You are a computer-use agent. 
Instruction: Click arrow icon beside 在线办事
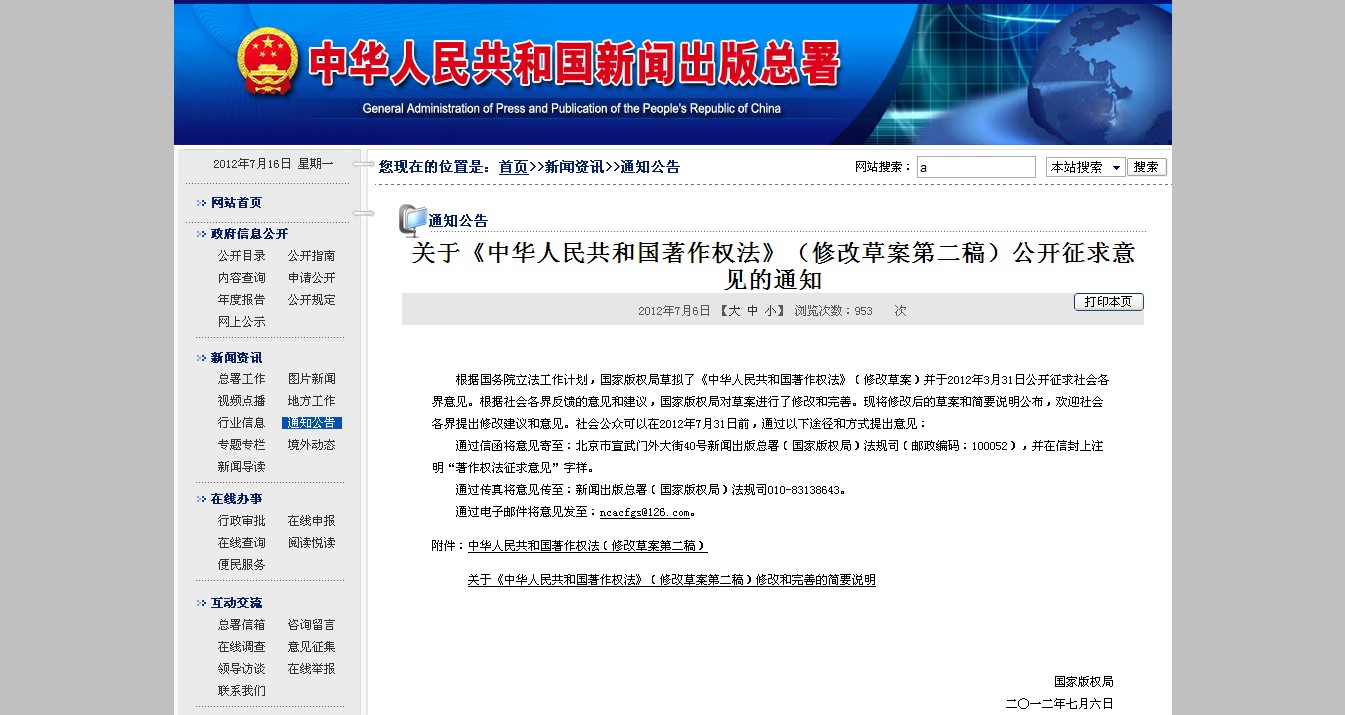click(202, 499)
